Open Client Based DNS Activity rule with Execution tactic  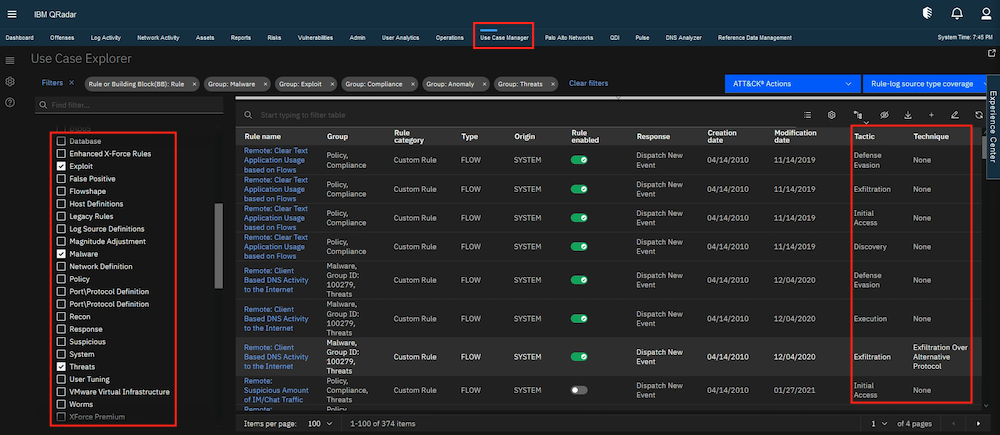276,318
